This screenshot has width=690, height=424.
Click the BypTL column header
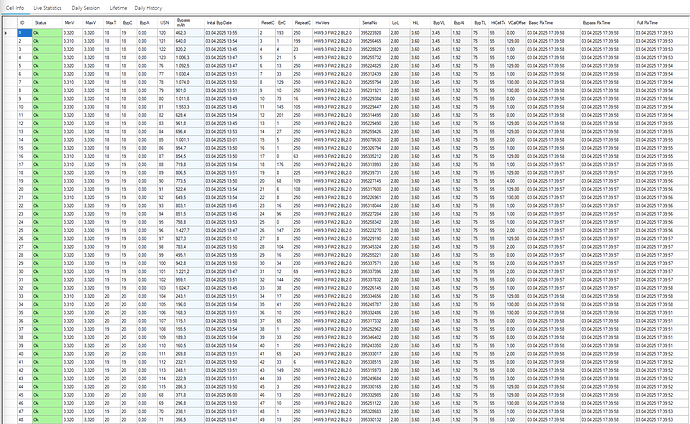(480, 23)
